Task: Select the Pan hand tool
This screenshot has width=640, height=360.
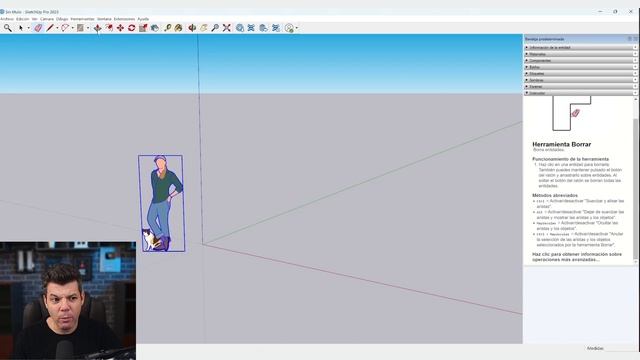Action: pyautogui.click(x=203, y=28)
